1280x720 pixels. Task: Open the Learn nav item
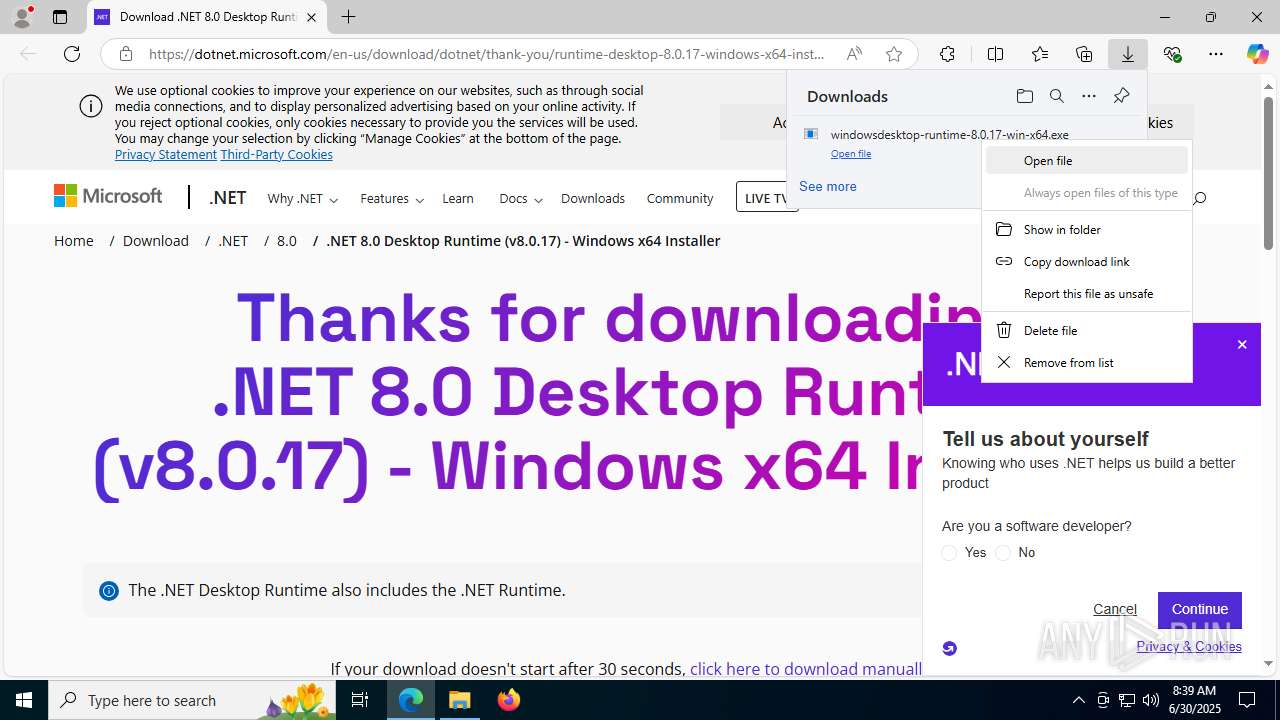[x=458, y=198]
